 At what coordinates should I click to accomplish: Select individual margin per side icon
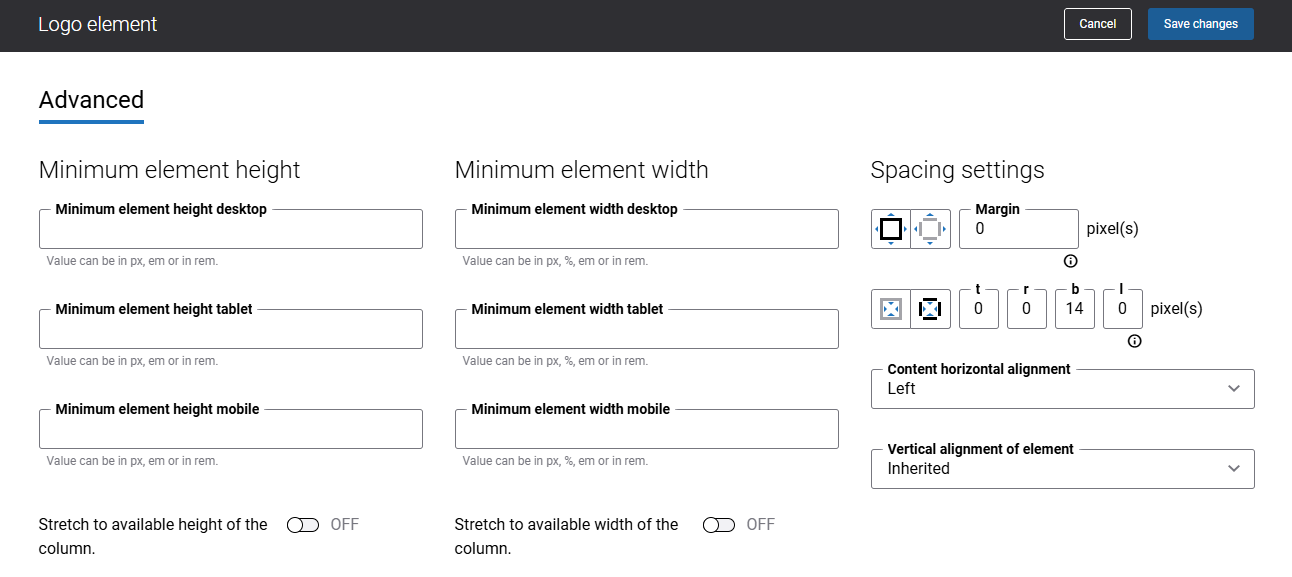(930, 229)
